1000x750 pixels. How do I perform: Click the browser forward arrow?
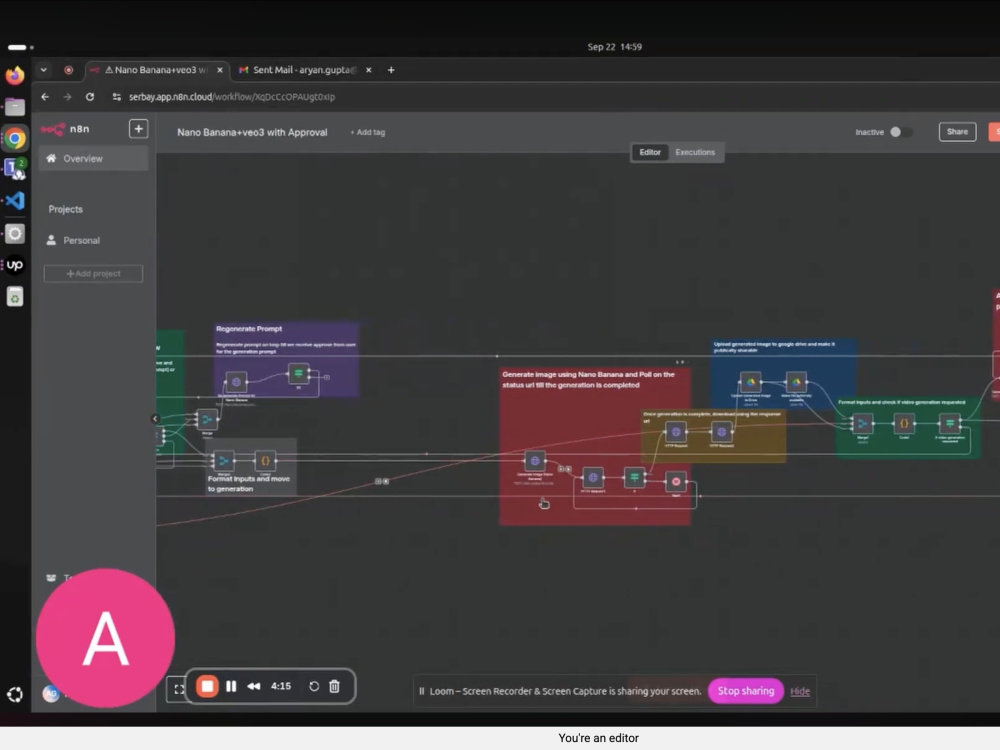pyautogui.click(x=67, y=97)
